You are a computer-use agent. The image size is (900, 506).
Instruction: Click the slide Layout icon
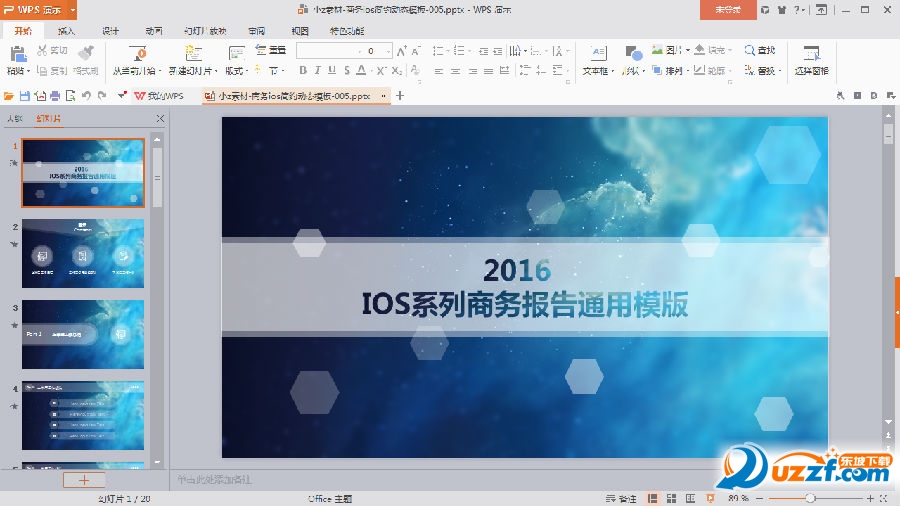pos(236,53)
